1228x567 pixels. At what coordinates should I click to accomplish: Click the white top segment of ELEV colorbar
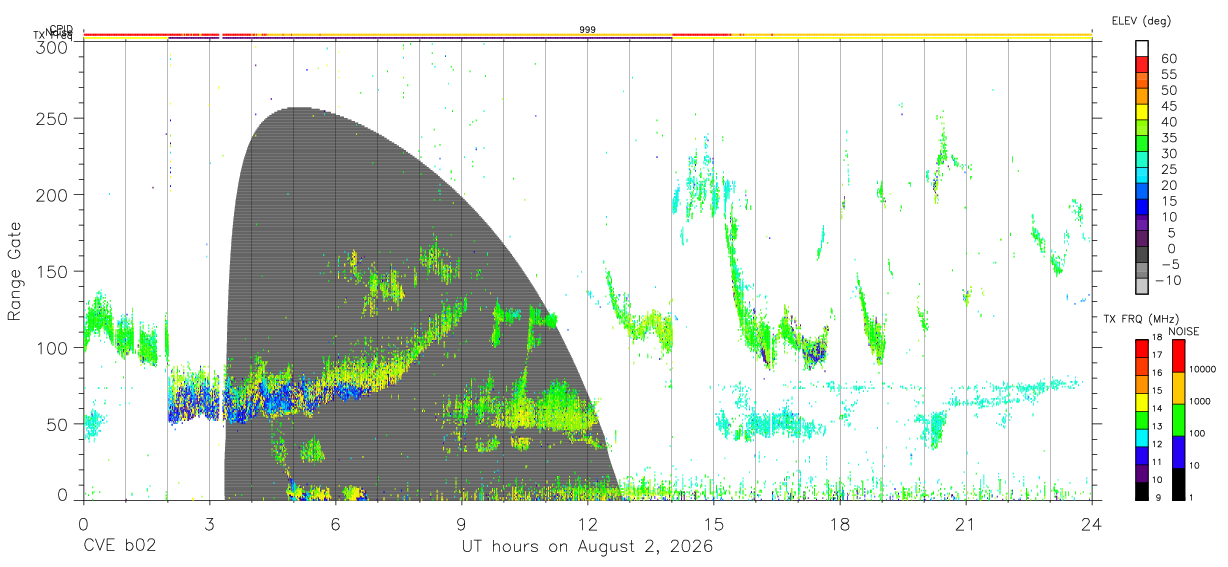point(1142,48)
